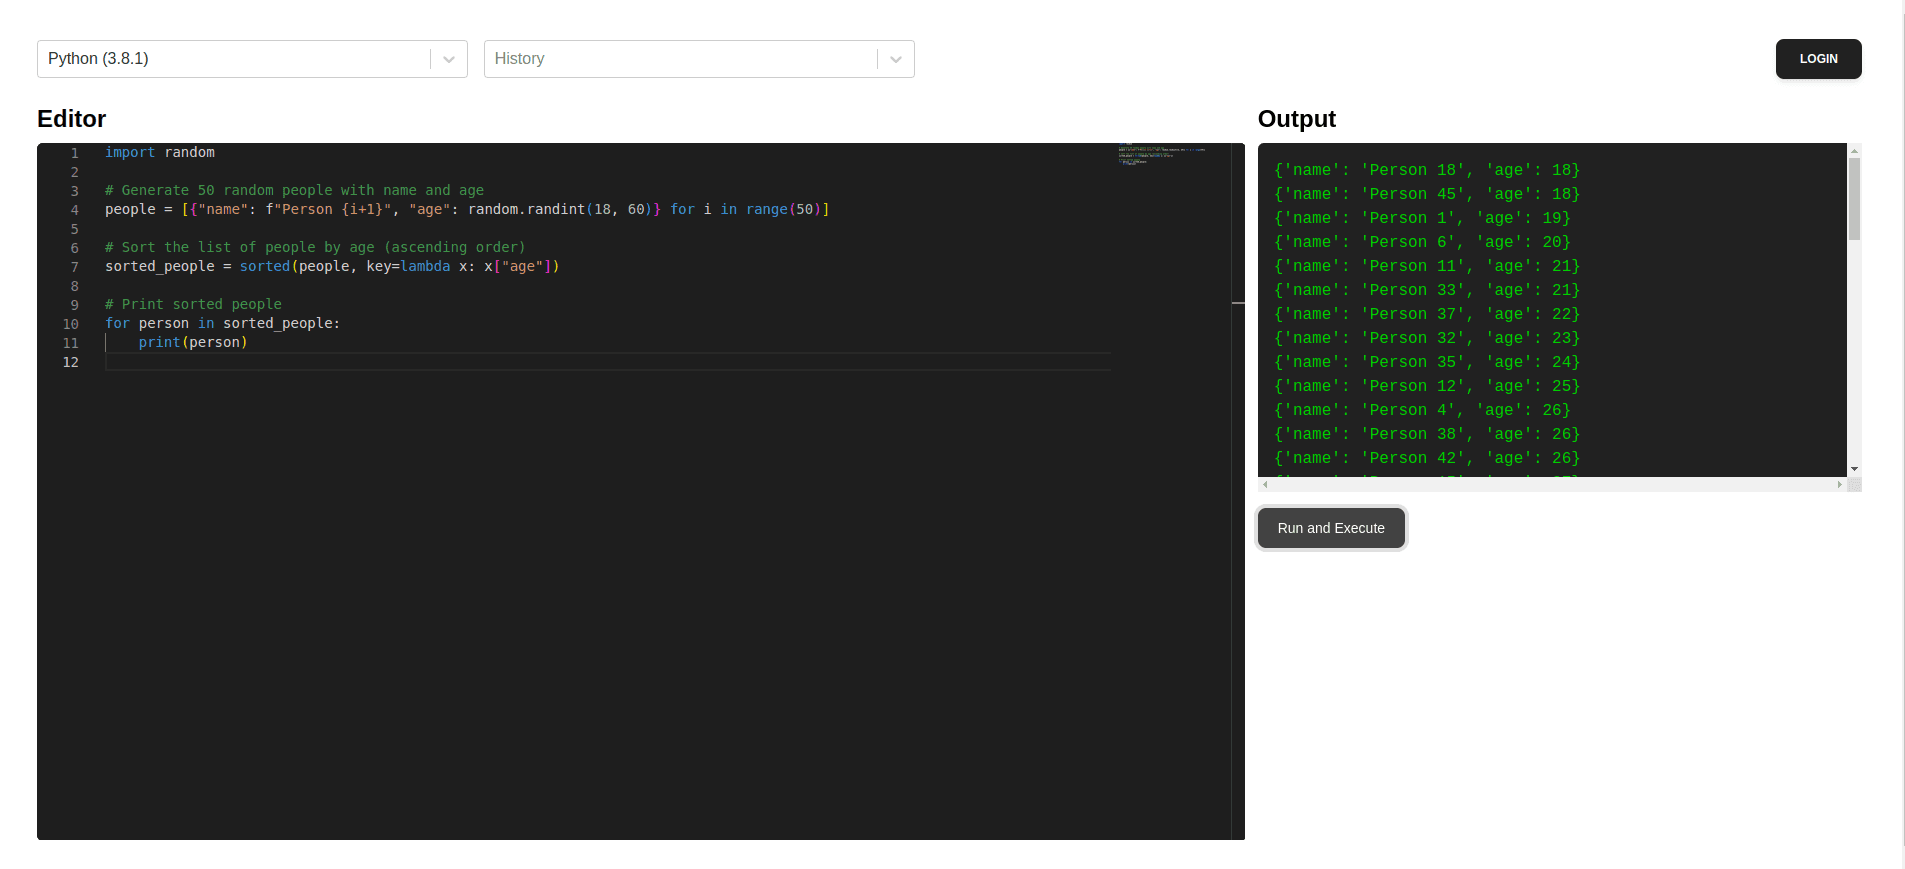Viewport: 1905px width, 869px height.
Task: Click the output horizontal scrollbar's right arrow
Action: pyautogui.click(x=1840, y=485)
